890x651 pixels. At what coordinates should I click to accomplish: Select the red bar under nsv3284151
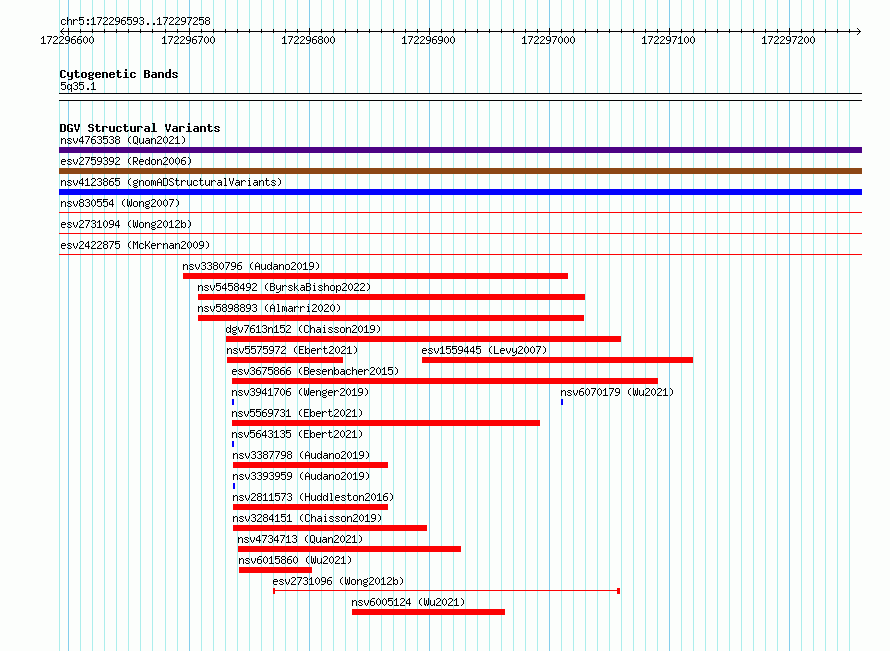pos(330,528)
